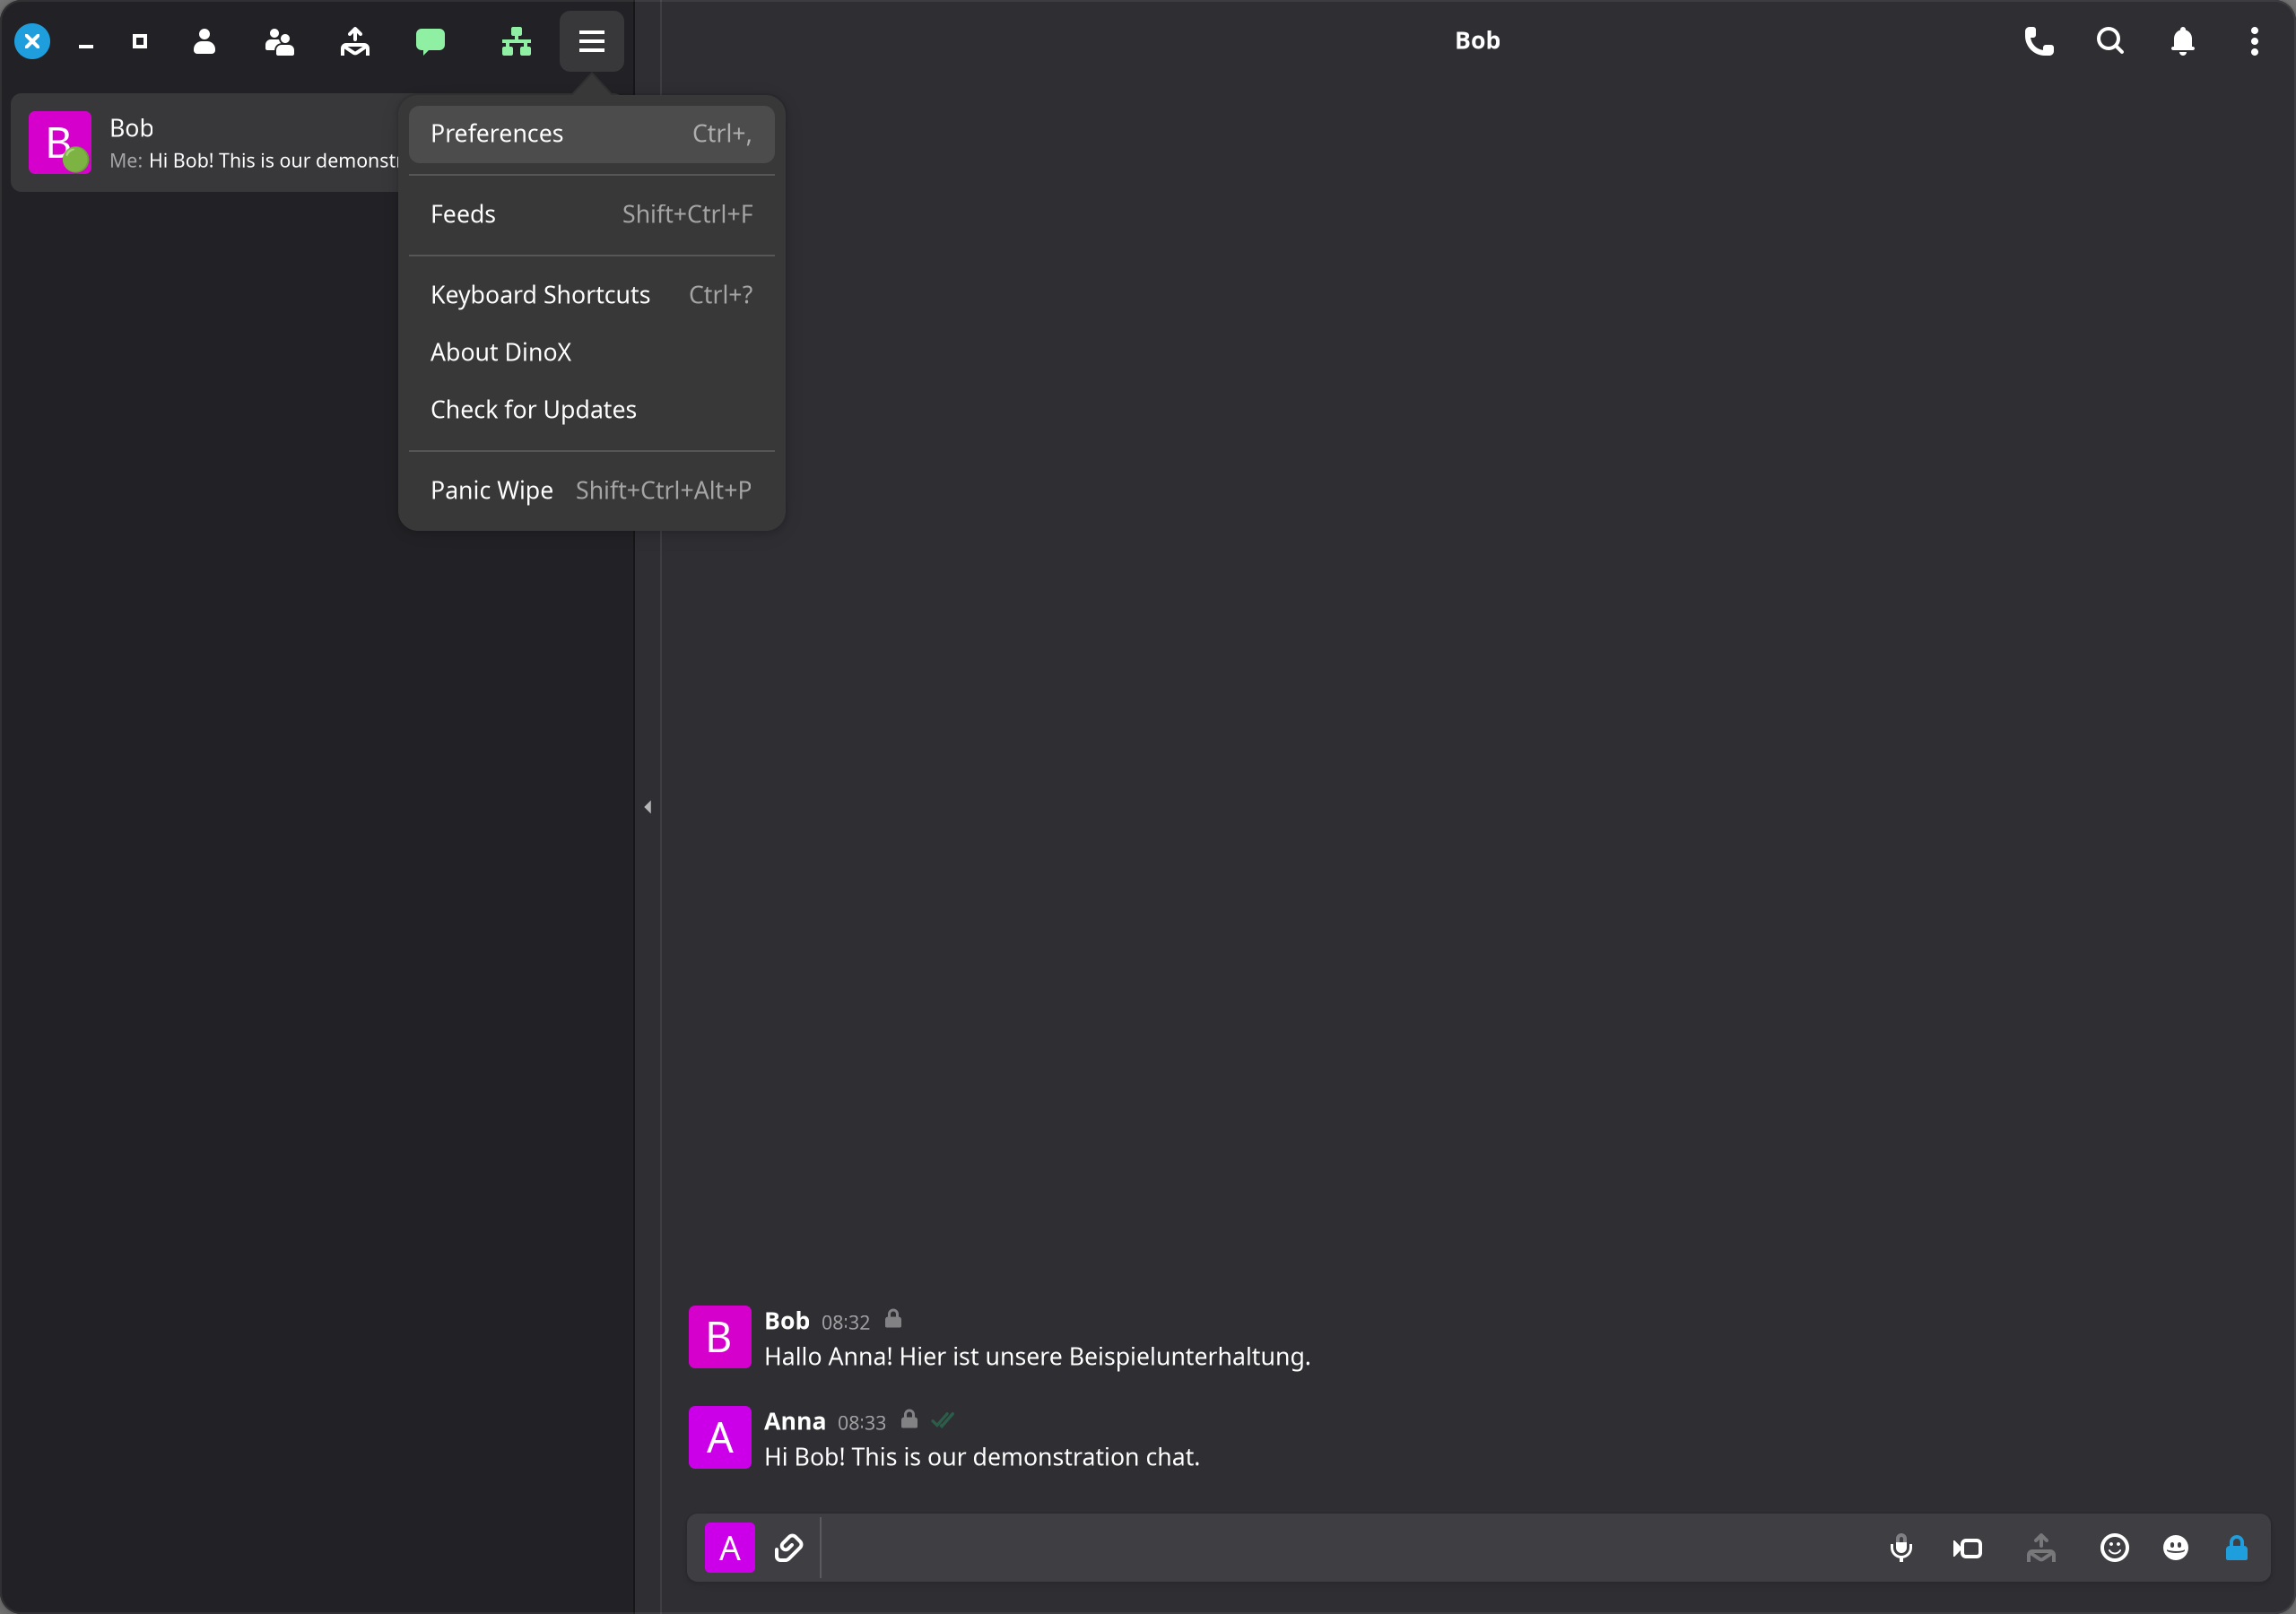Viewport: 2296px width, 1614px height.
Task: Toggle the blue encryption lock
Action: [2237, 1548]
